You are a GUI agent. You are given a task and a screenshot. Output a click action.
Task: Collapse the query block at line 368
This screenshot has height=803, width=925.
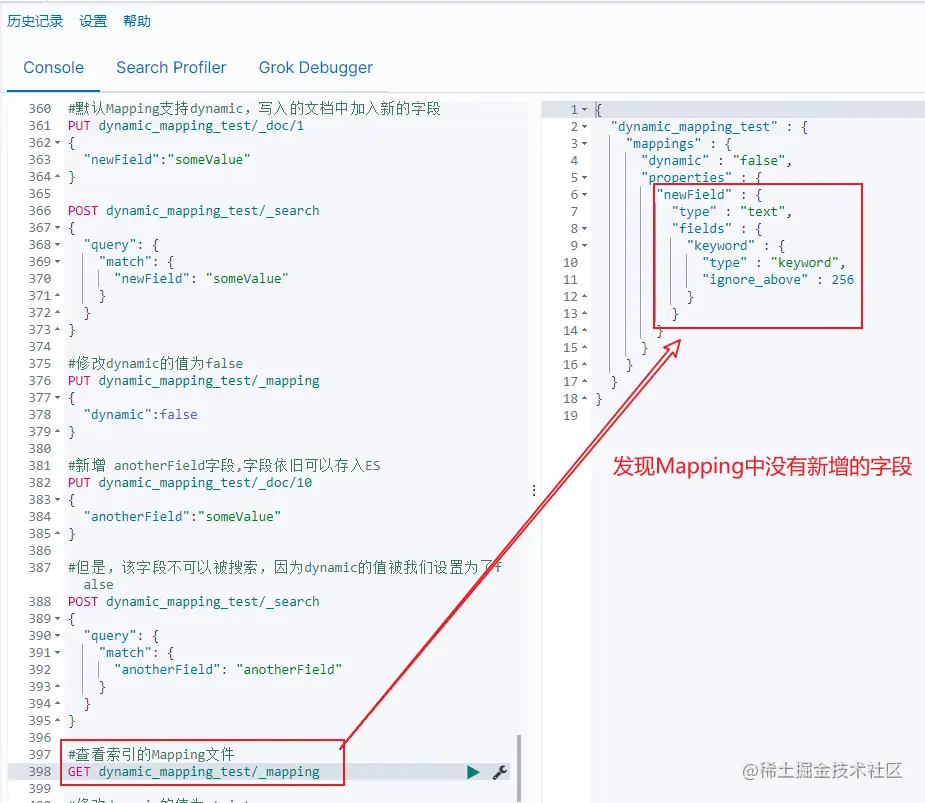pos(58,245)
